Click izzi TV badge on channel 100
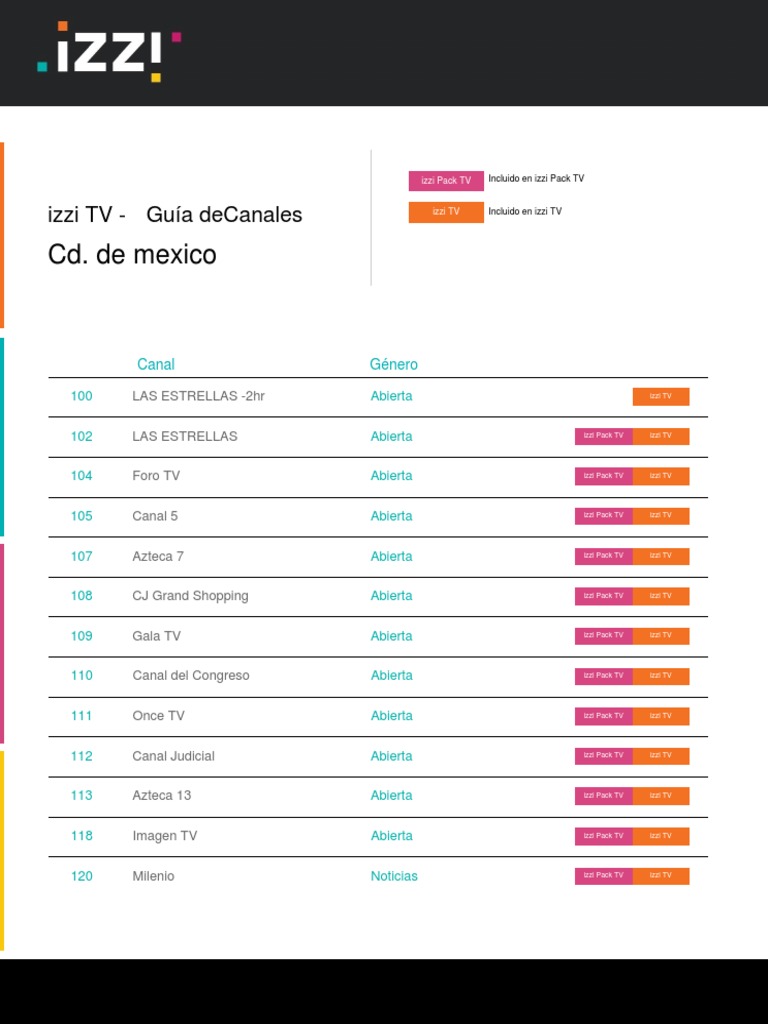The width and height of the screenshot is (768, 1024). click(x=660, y=397)
